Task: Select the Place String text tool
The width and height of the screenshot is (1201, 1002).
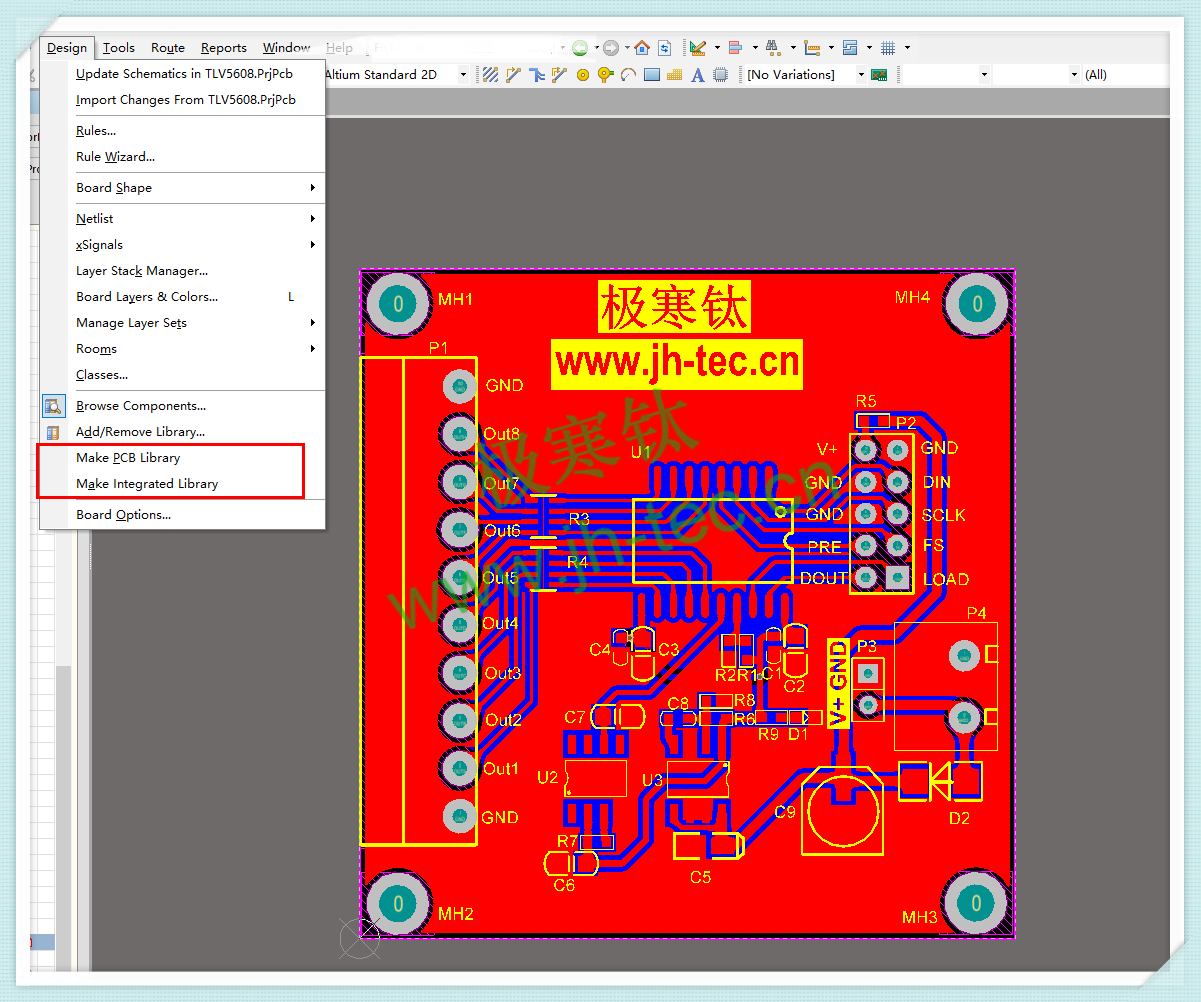Action: click(698, 75)
